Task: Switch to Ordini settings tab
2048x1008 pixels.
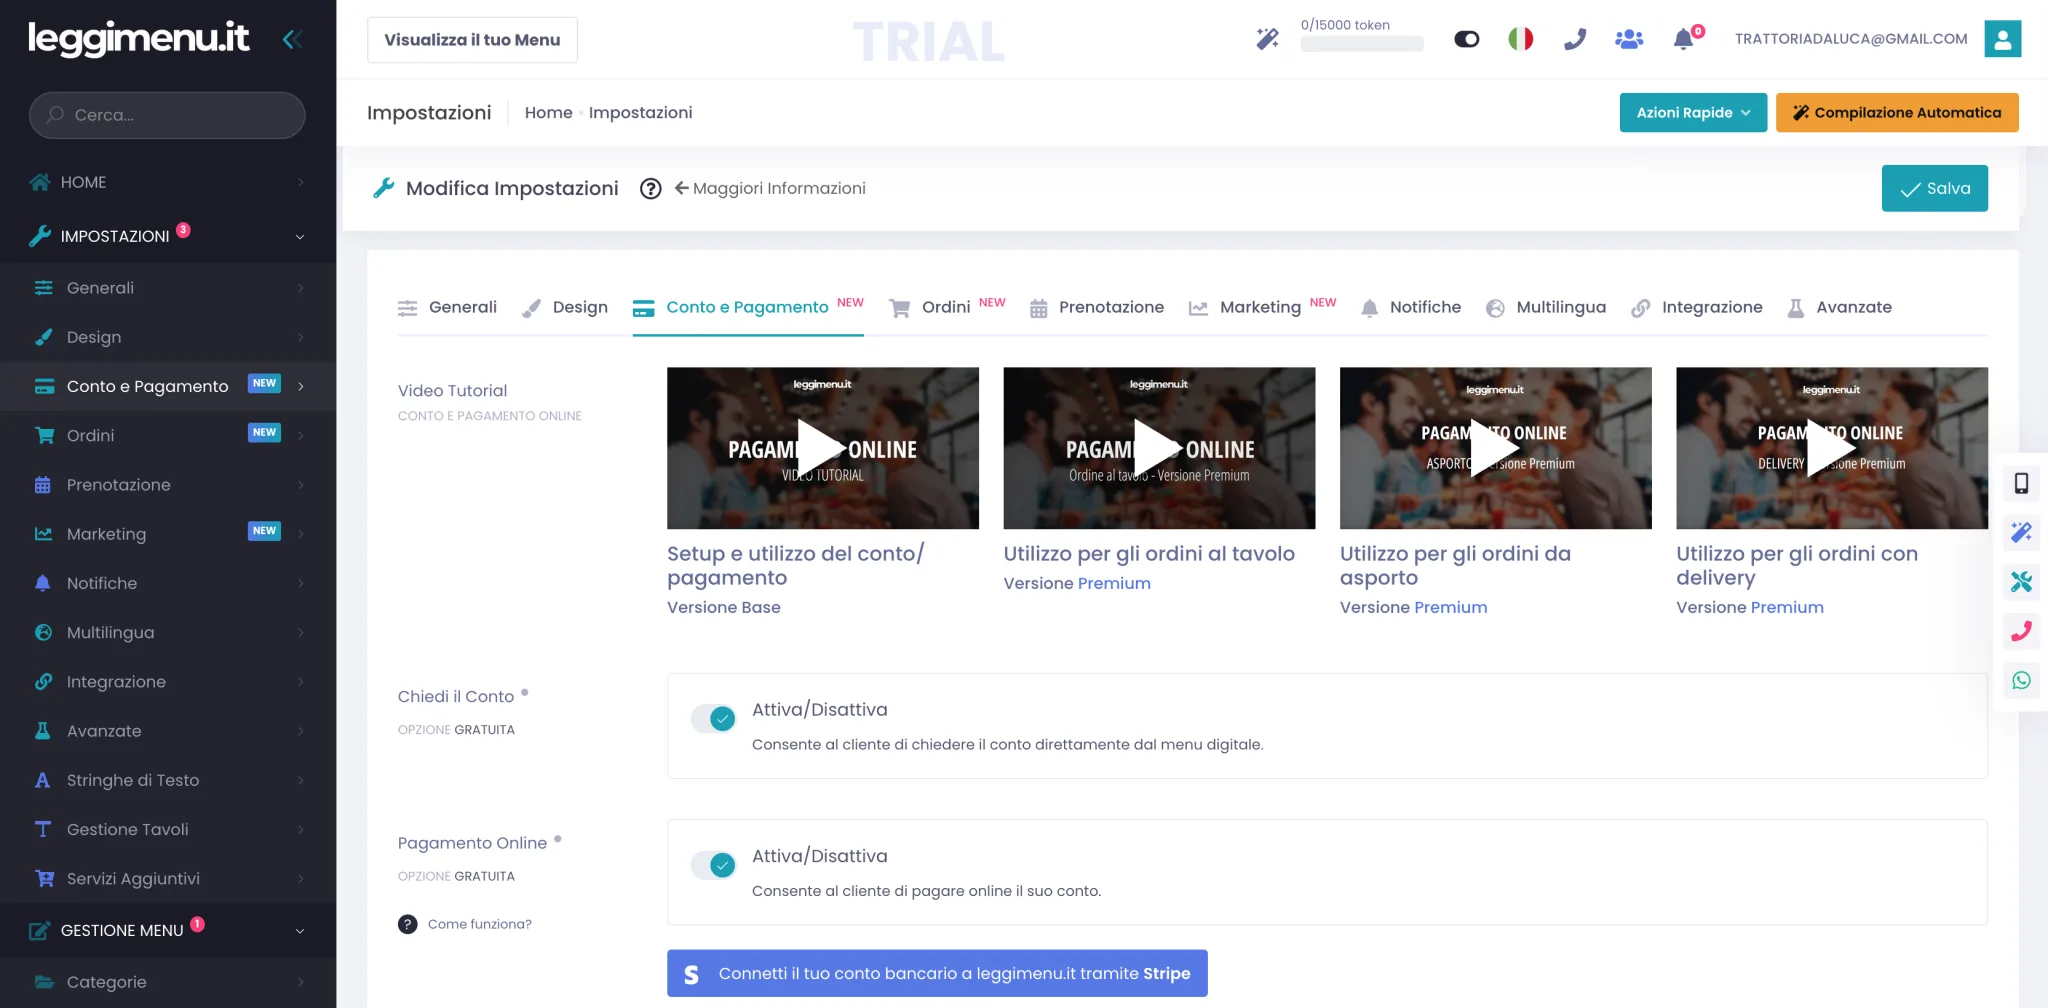Action: [947, 307]
